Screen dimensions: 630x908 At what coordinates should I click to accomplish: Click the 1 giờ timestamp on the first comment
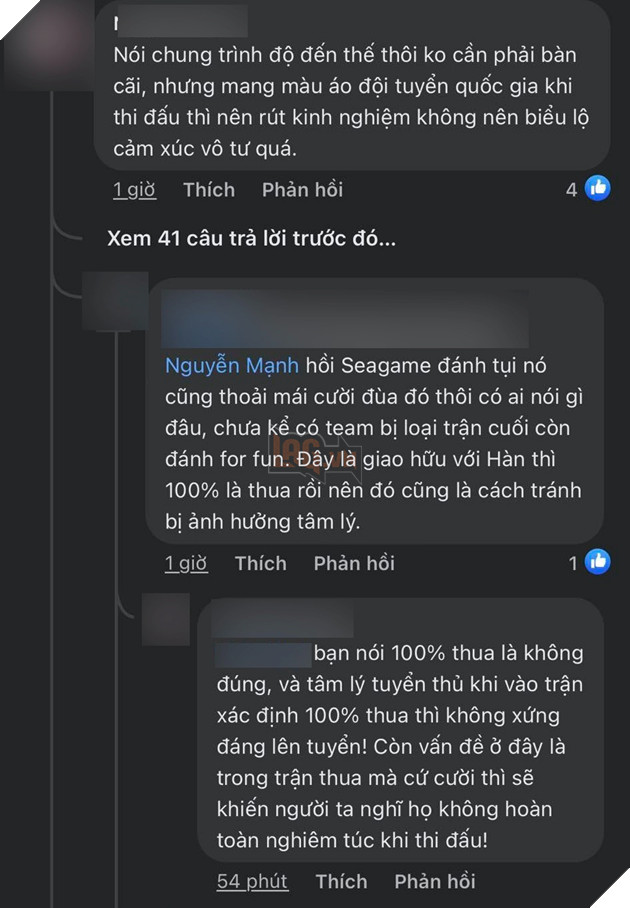click(133, 189)
